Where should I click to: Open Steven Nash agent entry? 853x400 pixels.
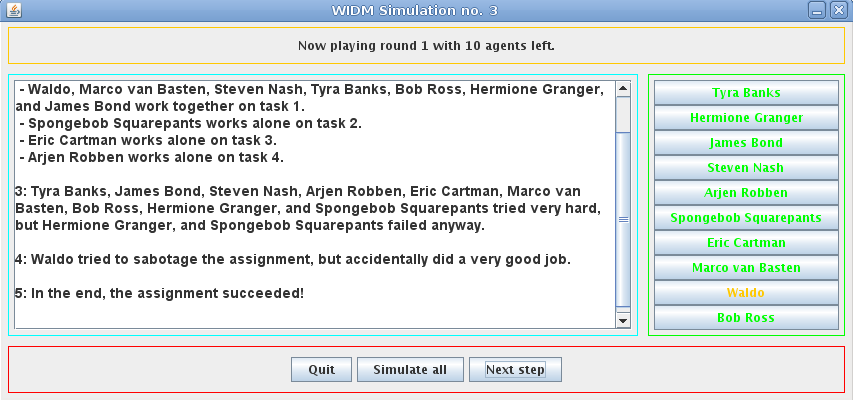(746, 168)
